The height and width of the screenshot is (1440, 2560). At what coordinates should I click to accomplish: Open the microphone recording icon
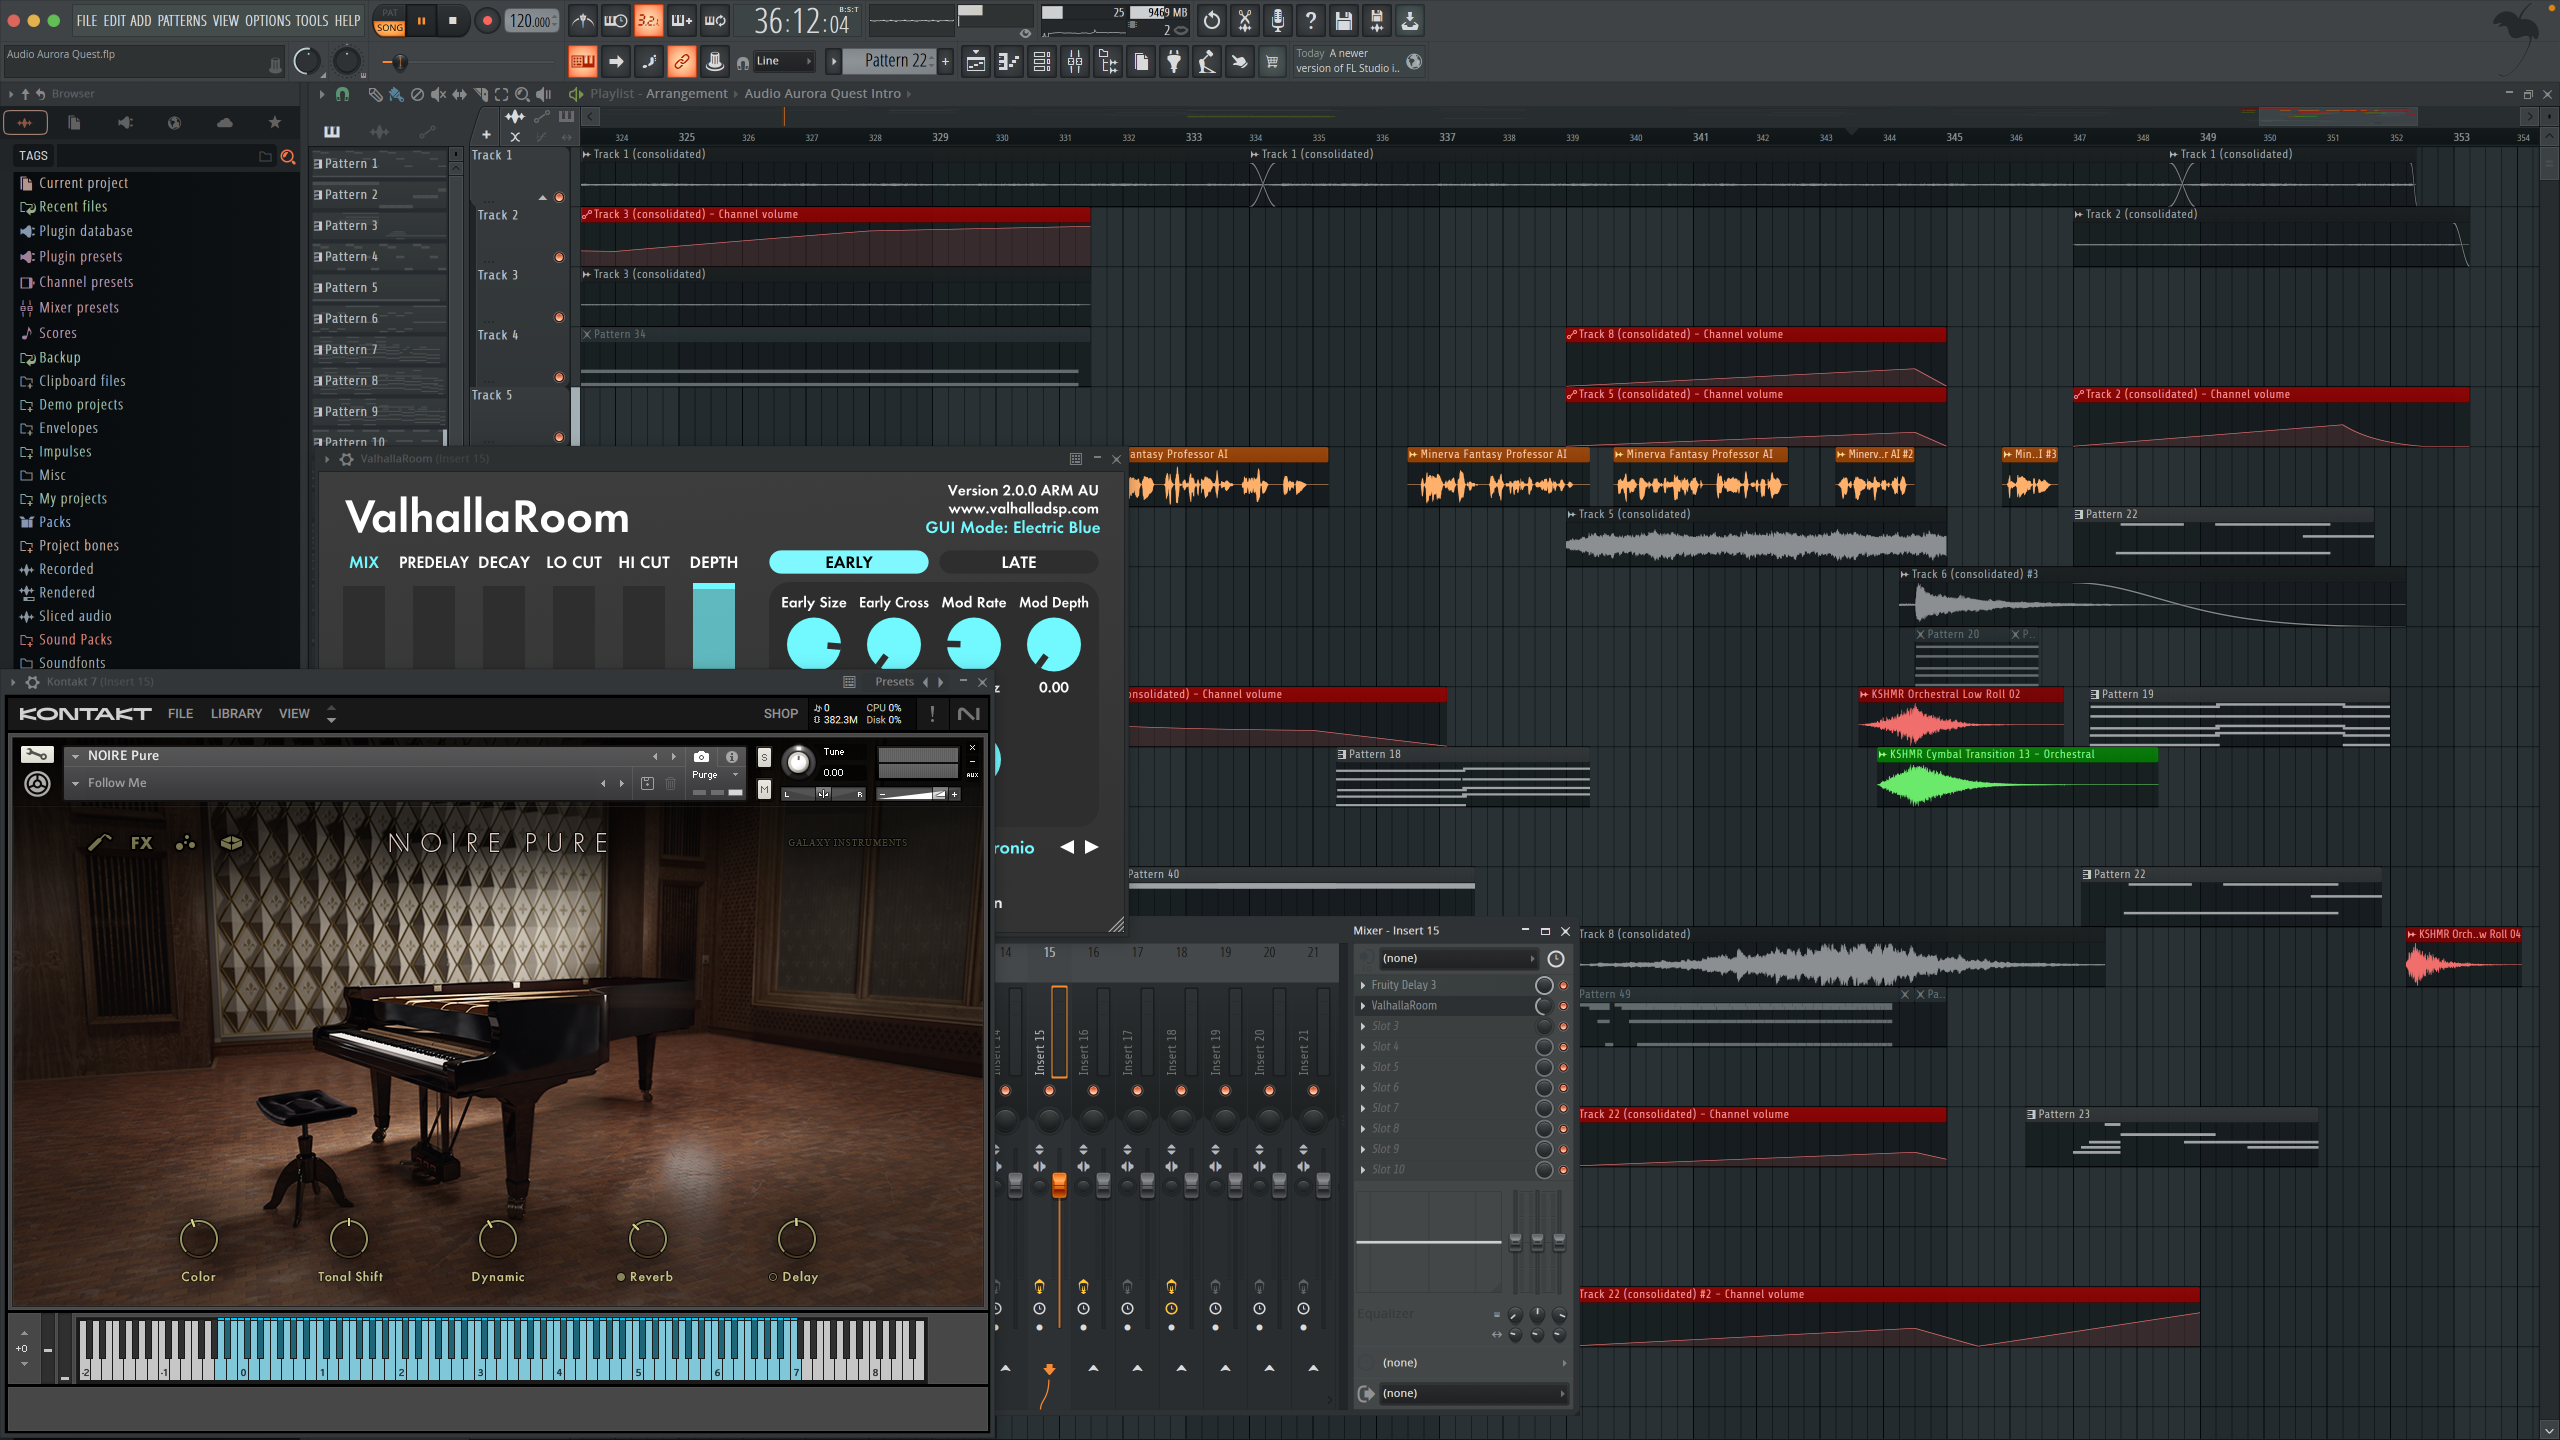1277,20
